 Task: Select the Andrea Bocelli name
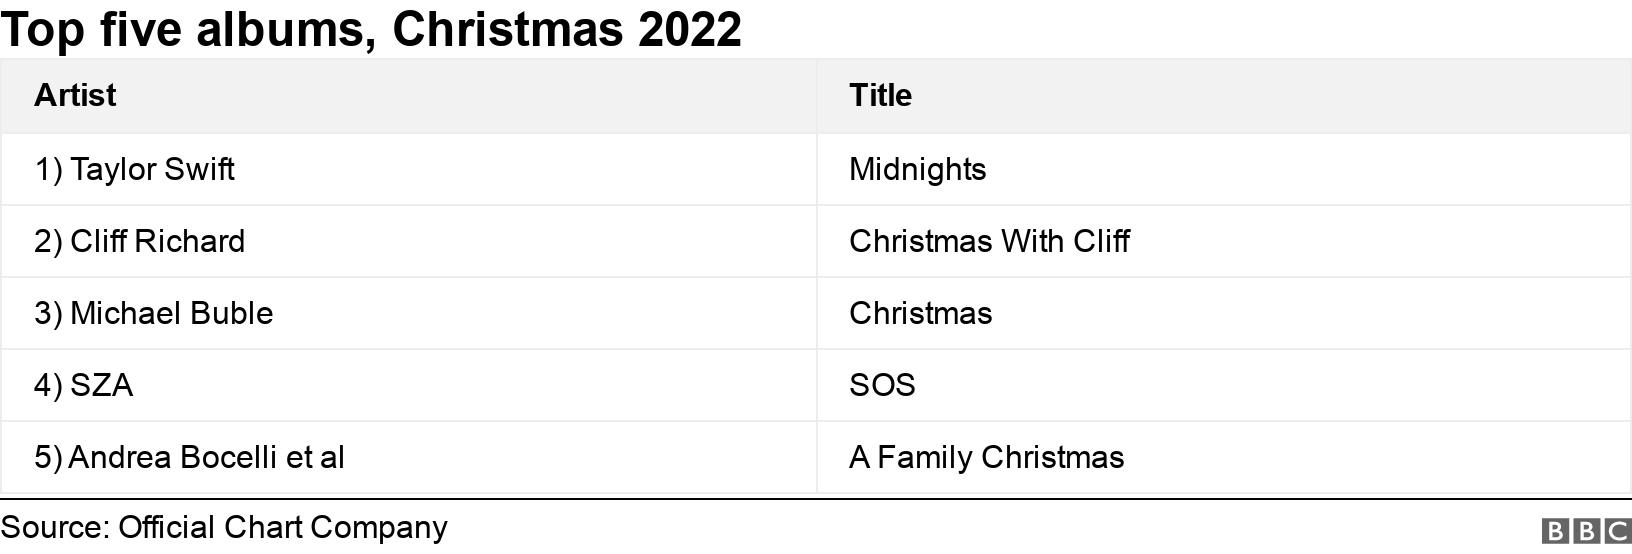(173, 457)
